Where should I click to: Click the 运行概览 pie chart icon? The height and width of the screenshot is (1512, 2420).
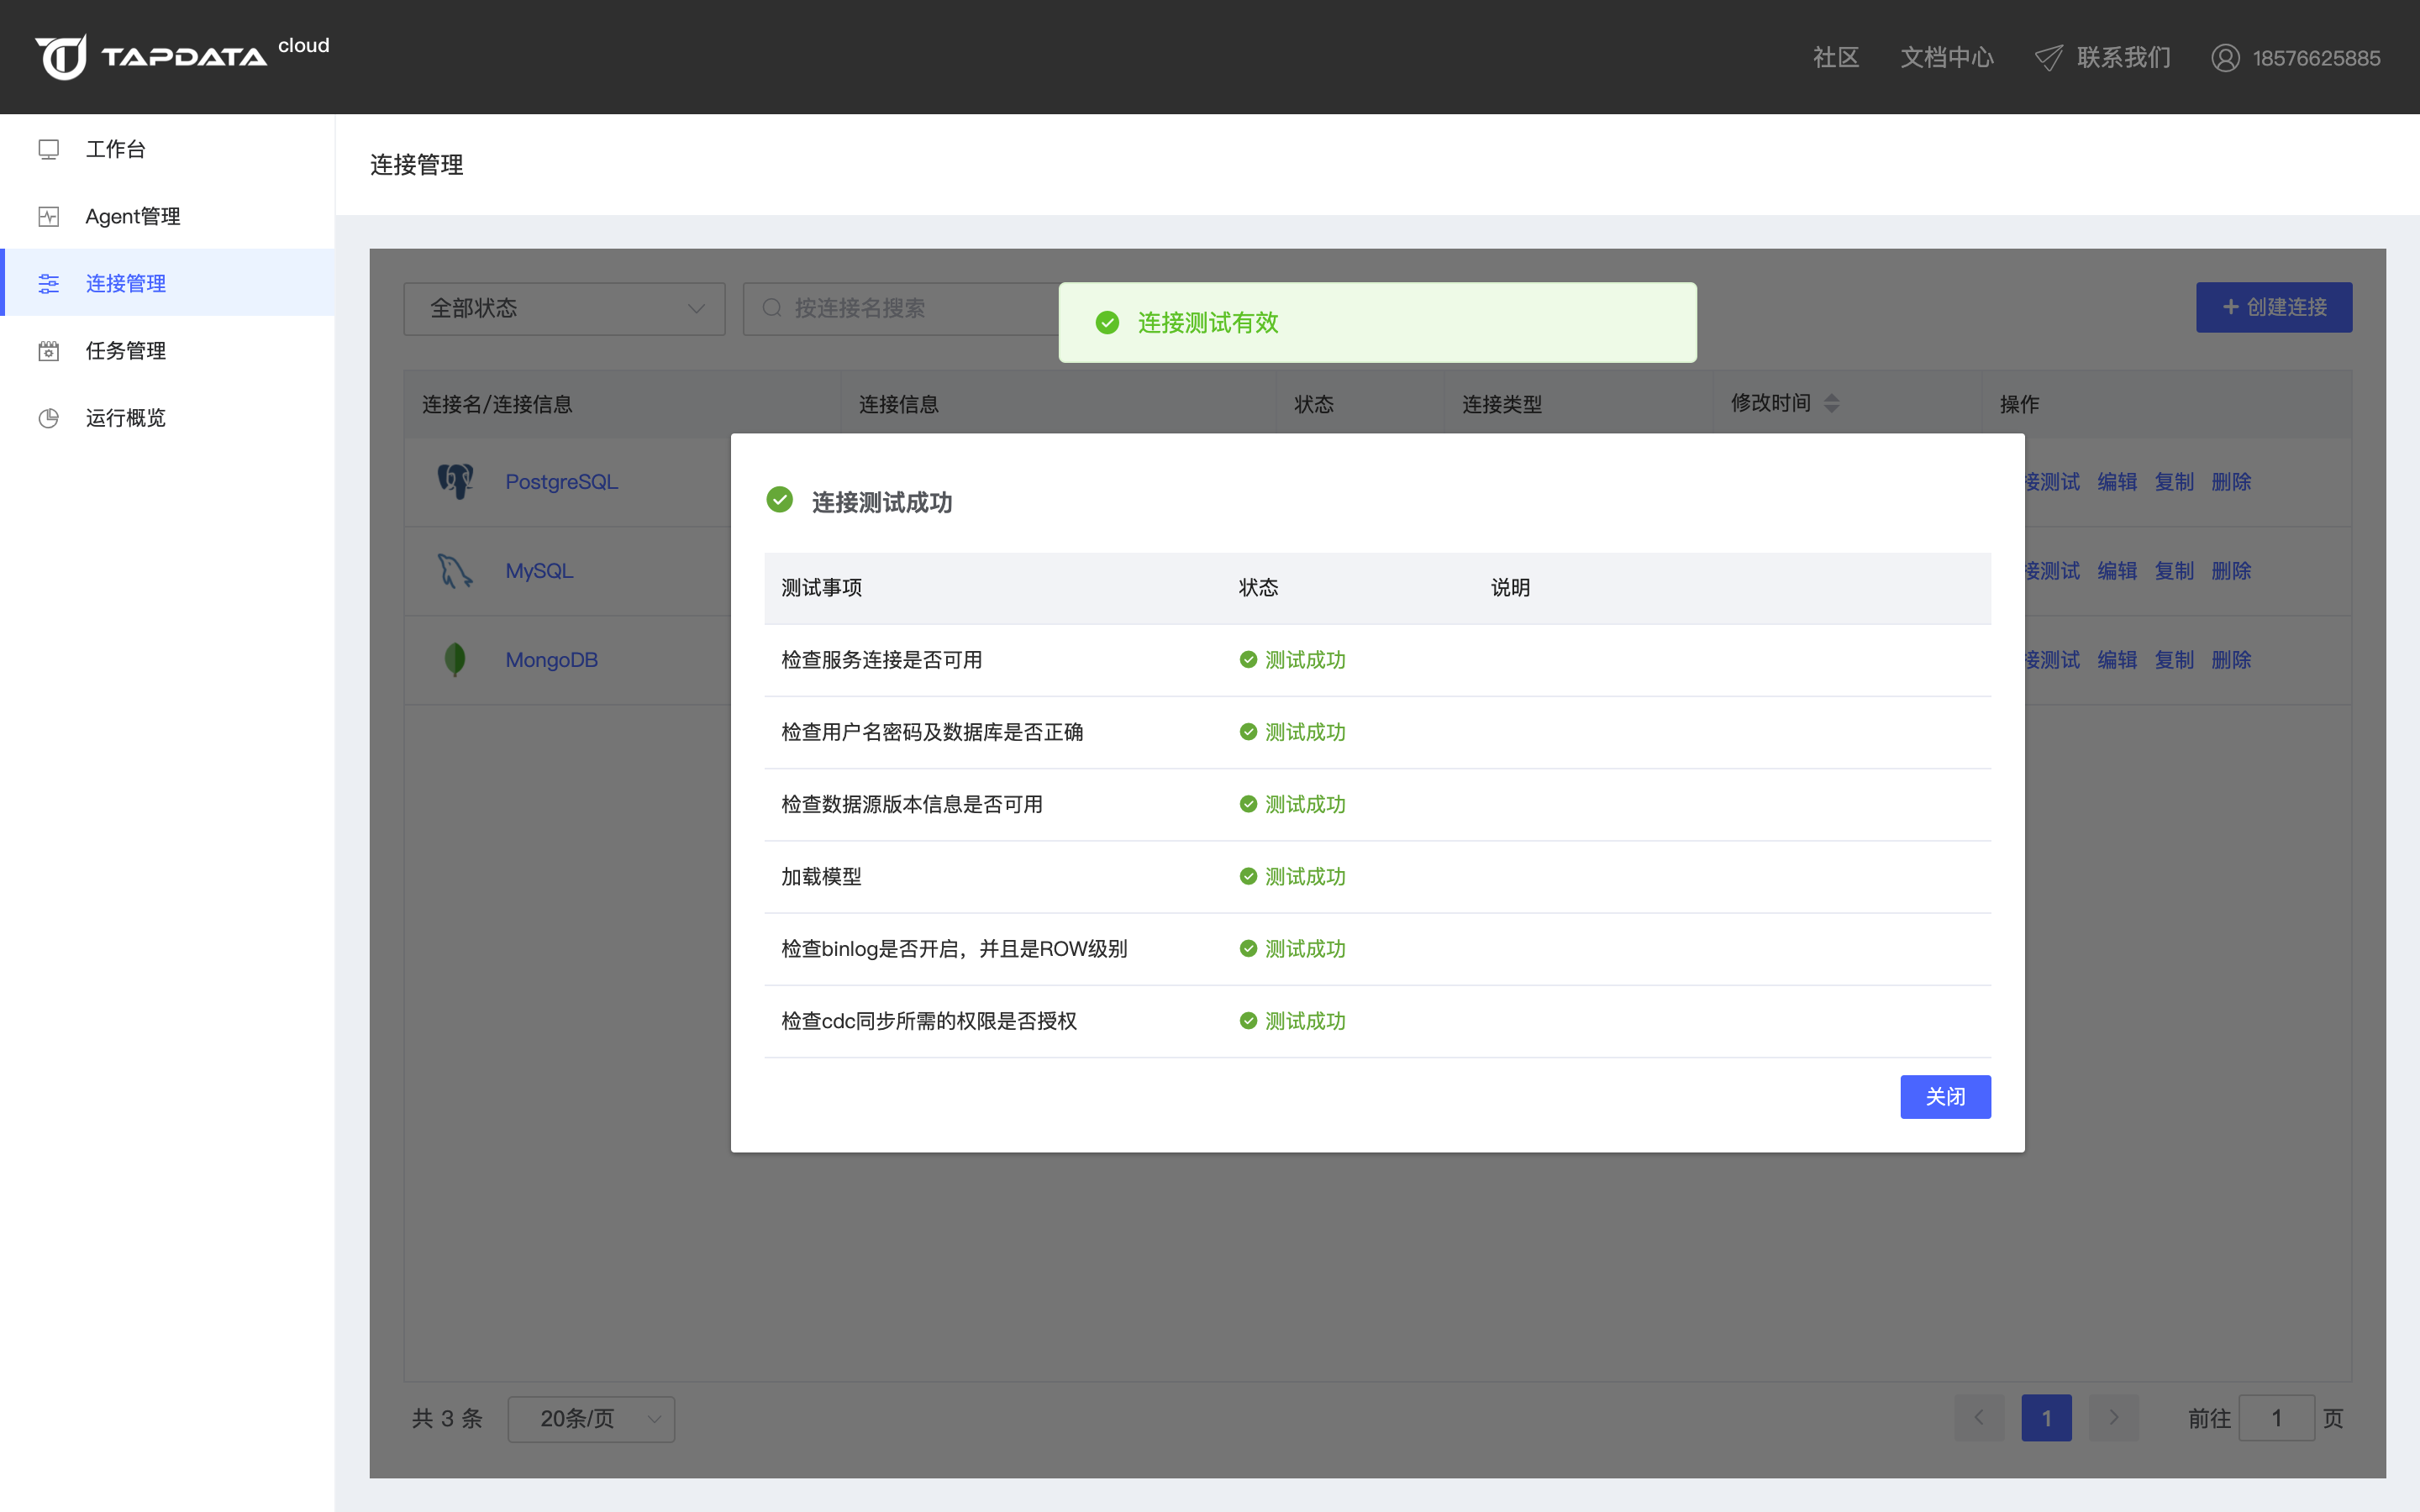pyautogui.click(x=48, y=417)
